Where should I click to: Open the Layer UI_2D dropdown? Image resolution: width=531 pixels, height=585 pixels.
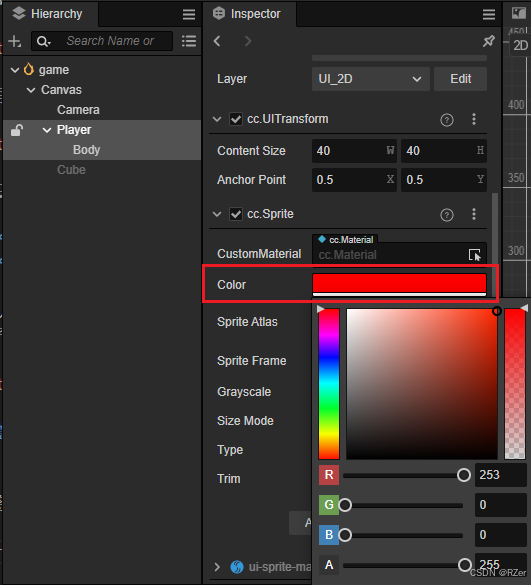[371, 79]
